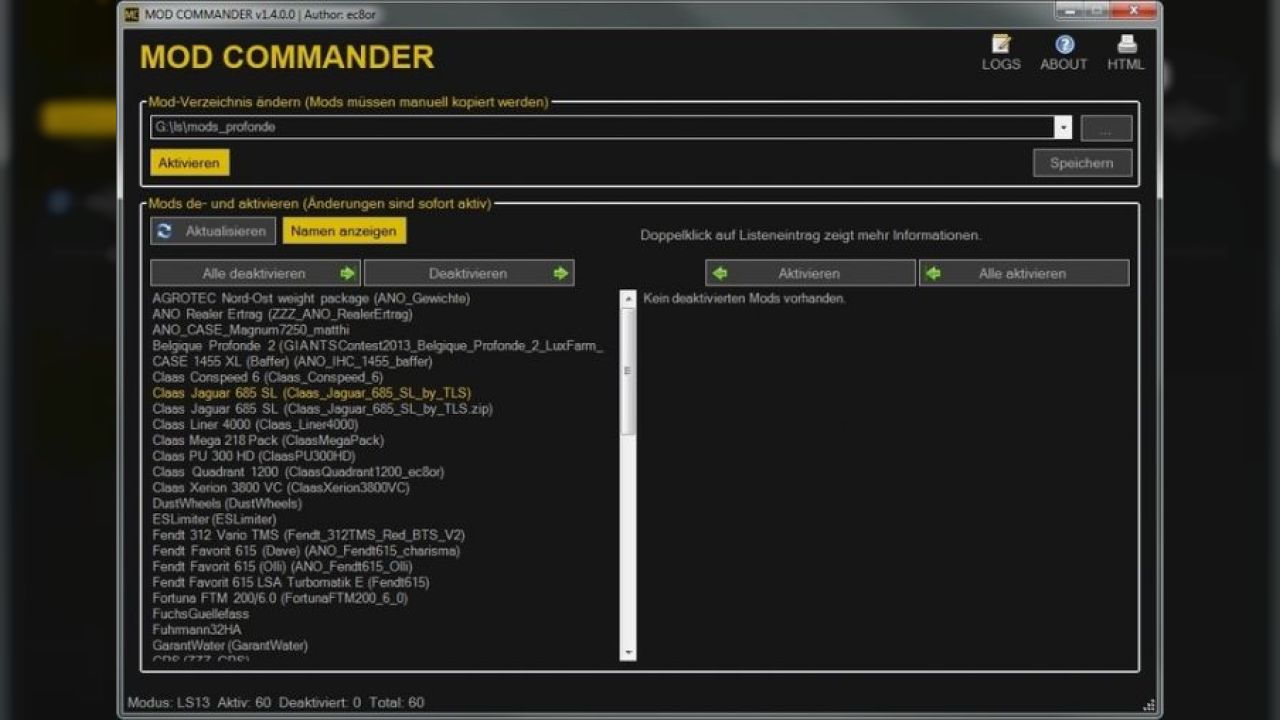Image resolution: width=1280 pixels, height=720 pixels.
Task: Click refresh arrows icon on Aktualisieren
Action: click(164, 231)
